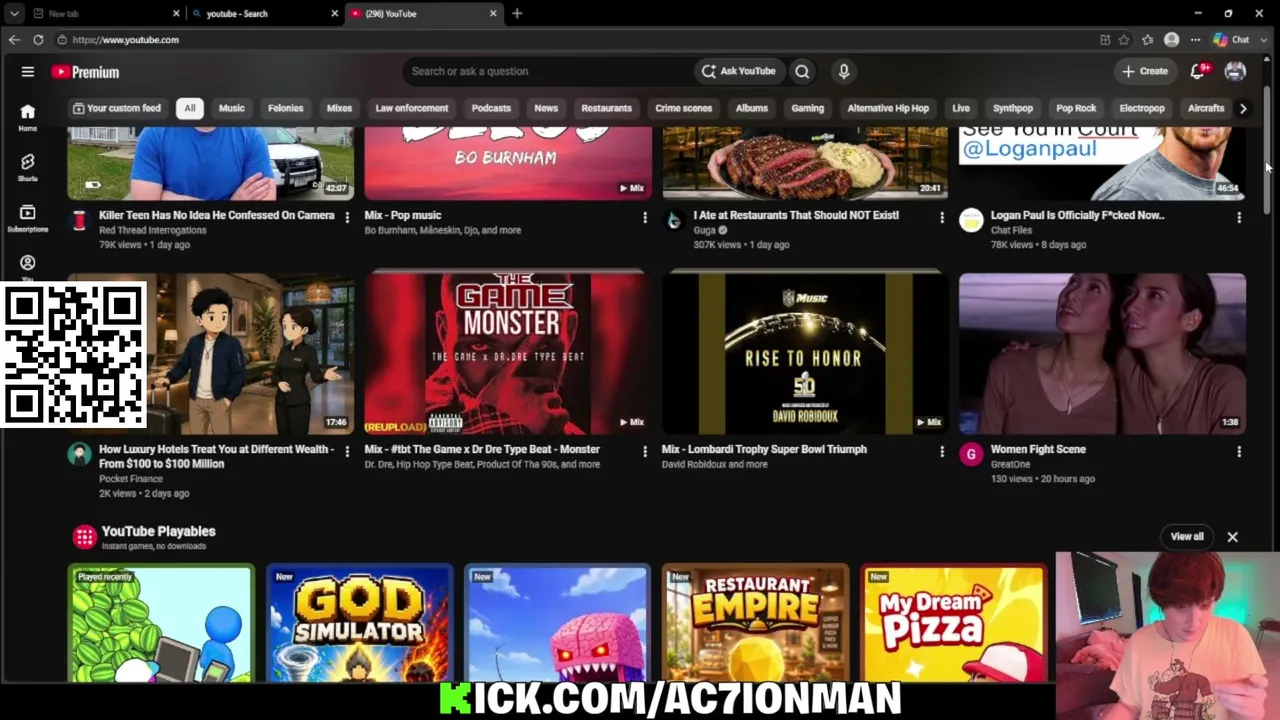Screen dimensions: 1280x720
Task: View all YouTube Playables
Action: pos(1187,537)
